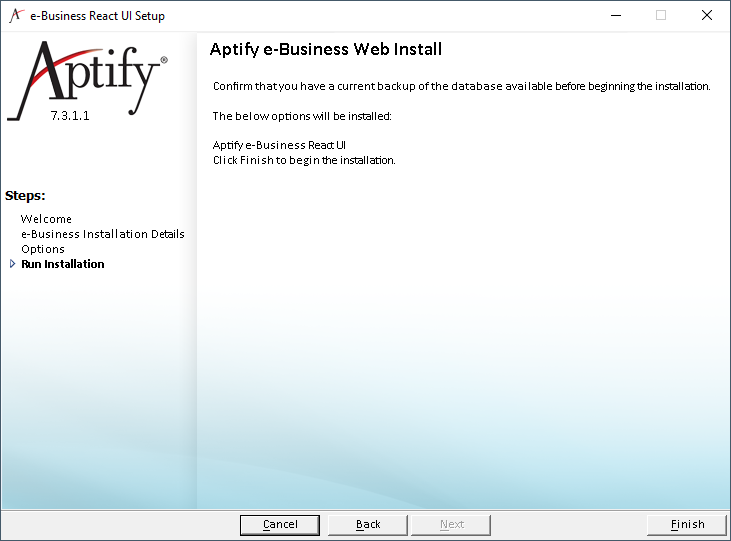Click the Finish button to begin installation
This screenshot has width=731, height=541.
click(687, 525)
